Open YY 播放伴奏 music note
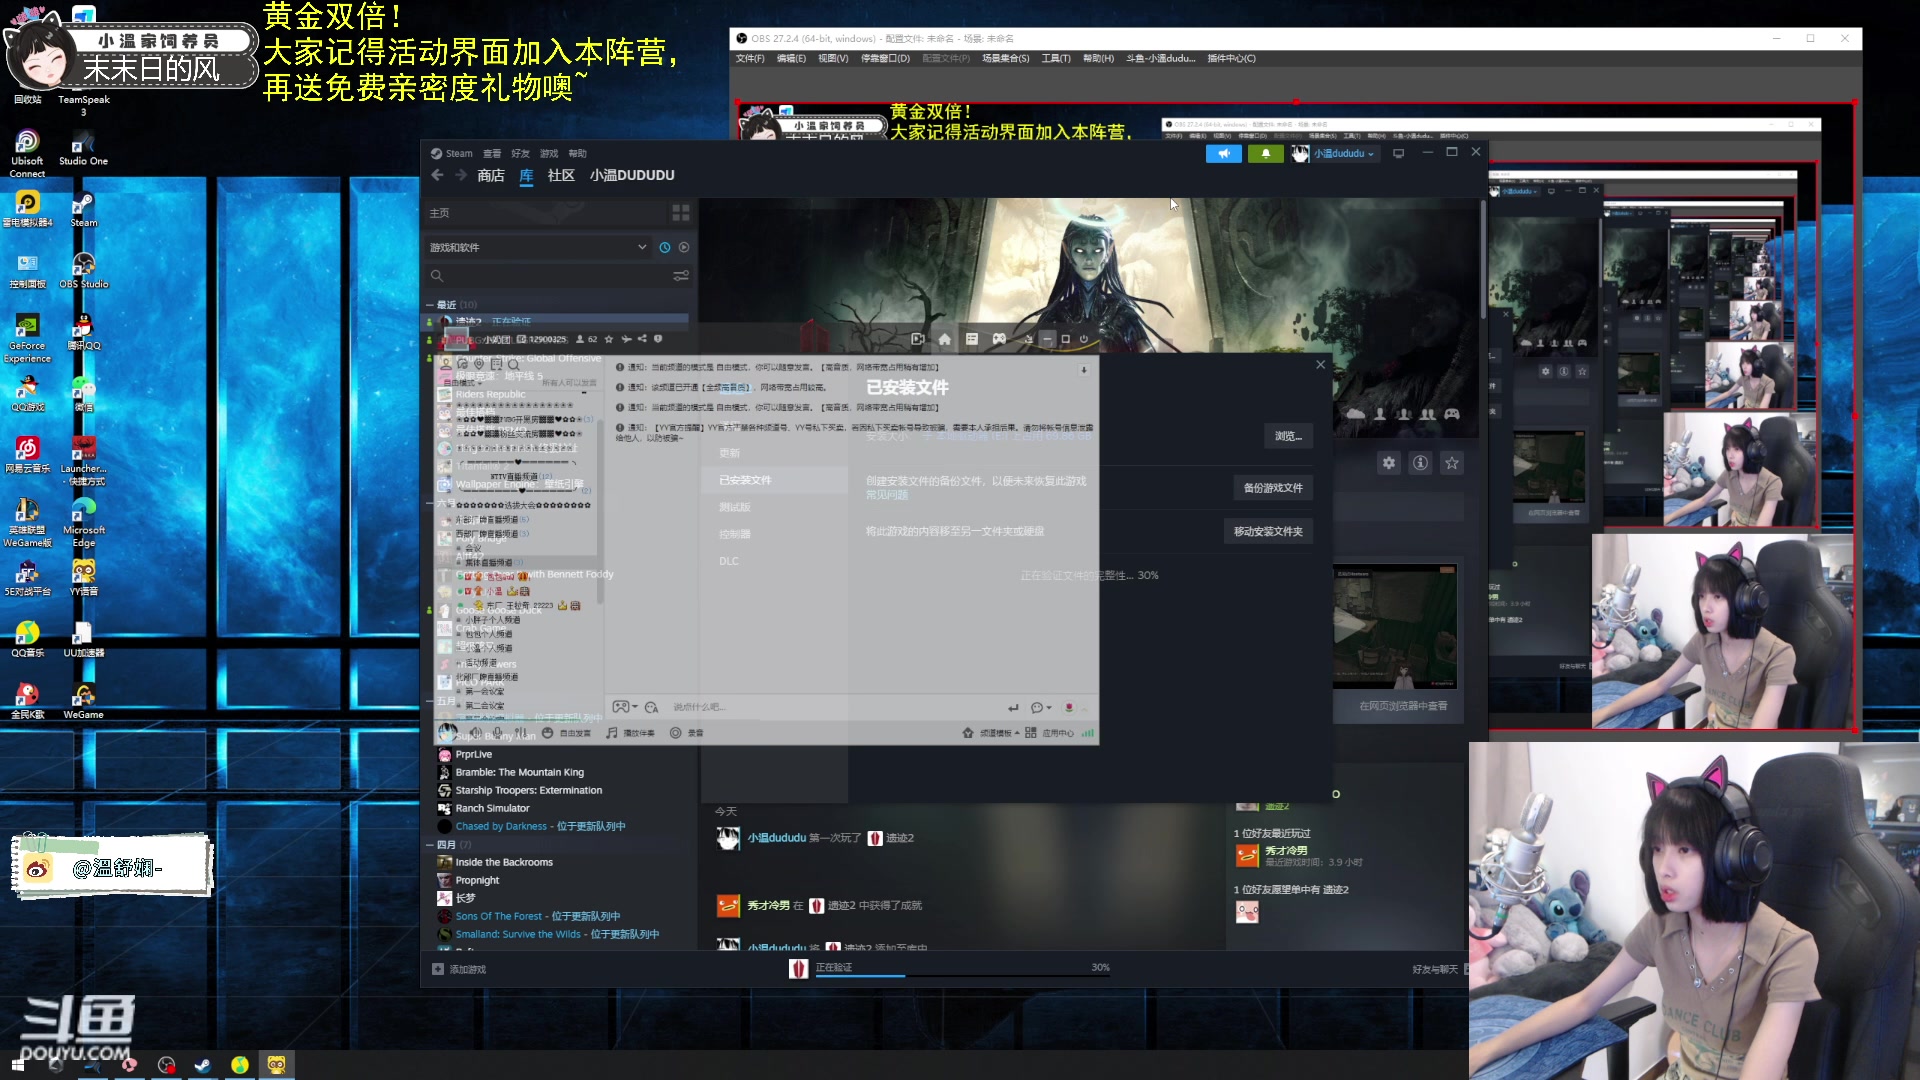Image resolution: width=1920 pixels, height=1080 pixels. [x=612, y=733]
